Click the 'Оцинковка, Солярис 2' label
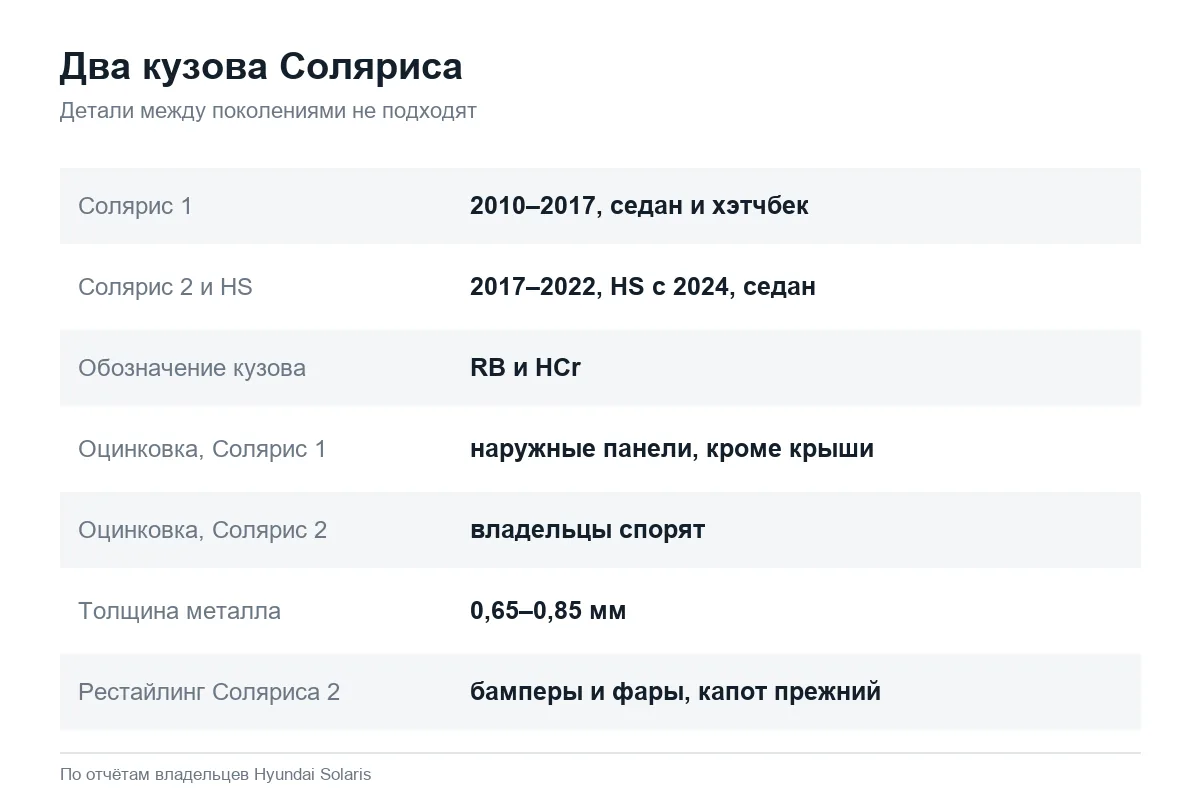The image size is (1200, 800). [x=203, y=530]
